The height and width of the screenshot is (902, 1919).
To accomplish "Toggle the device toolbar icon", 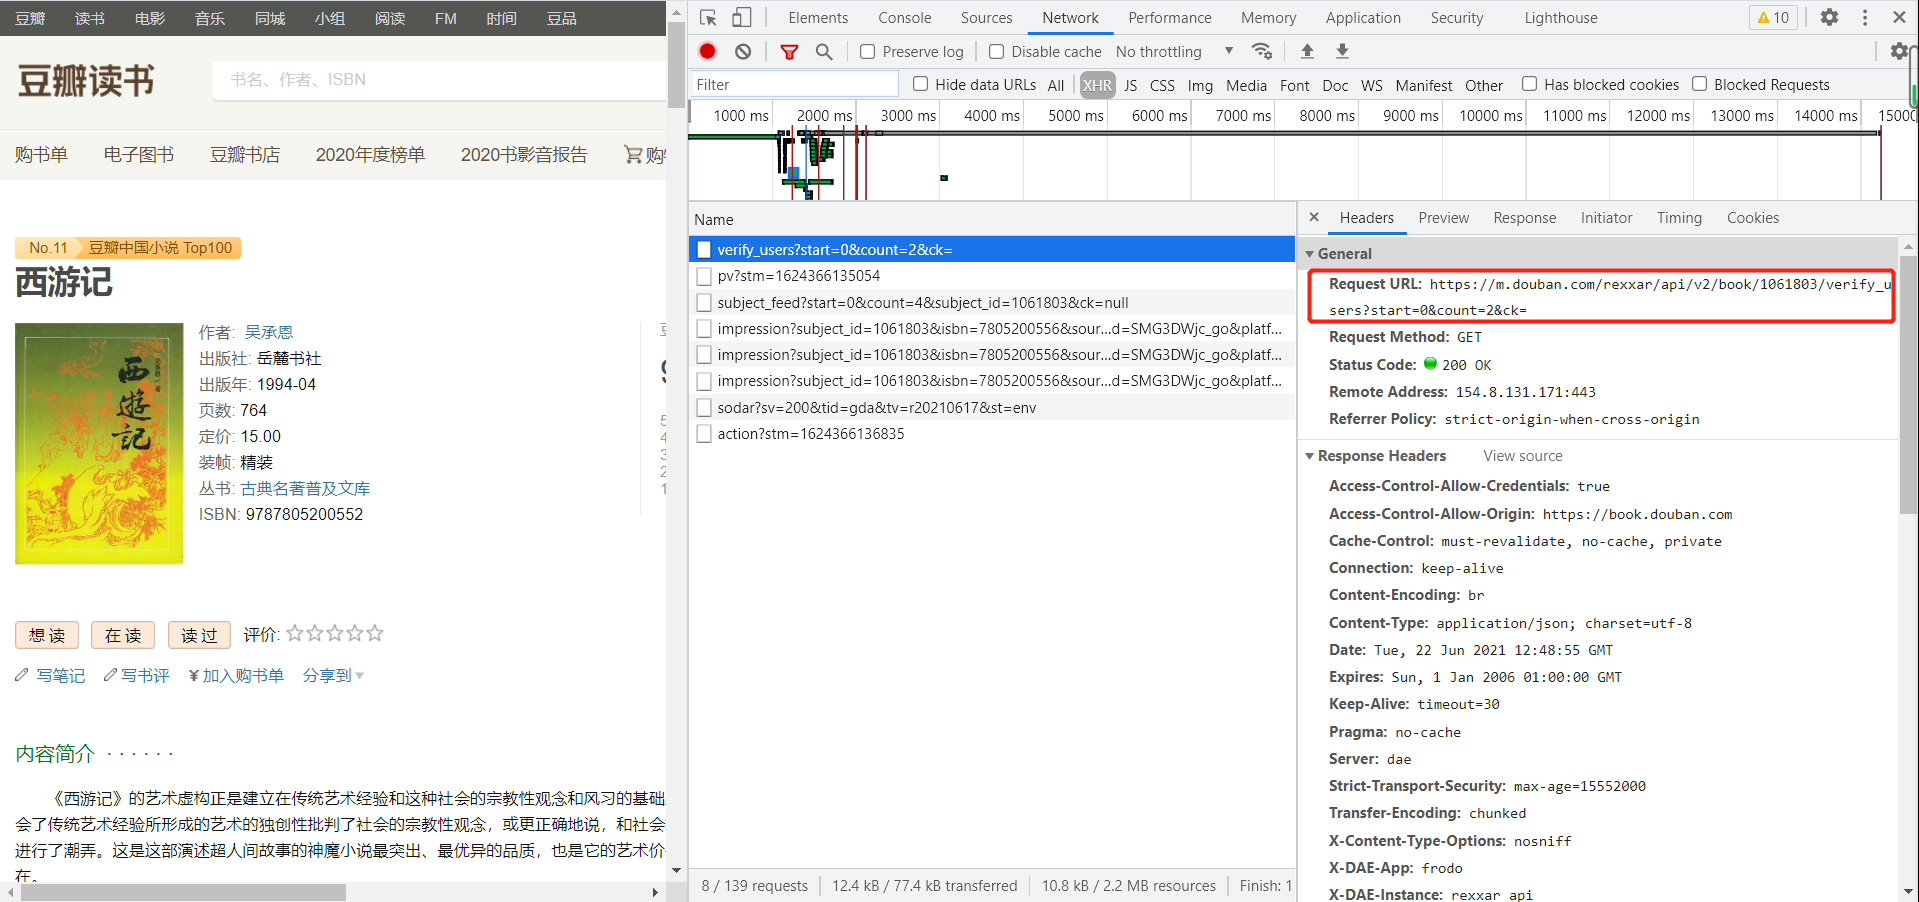I will click(742, 18).
